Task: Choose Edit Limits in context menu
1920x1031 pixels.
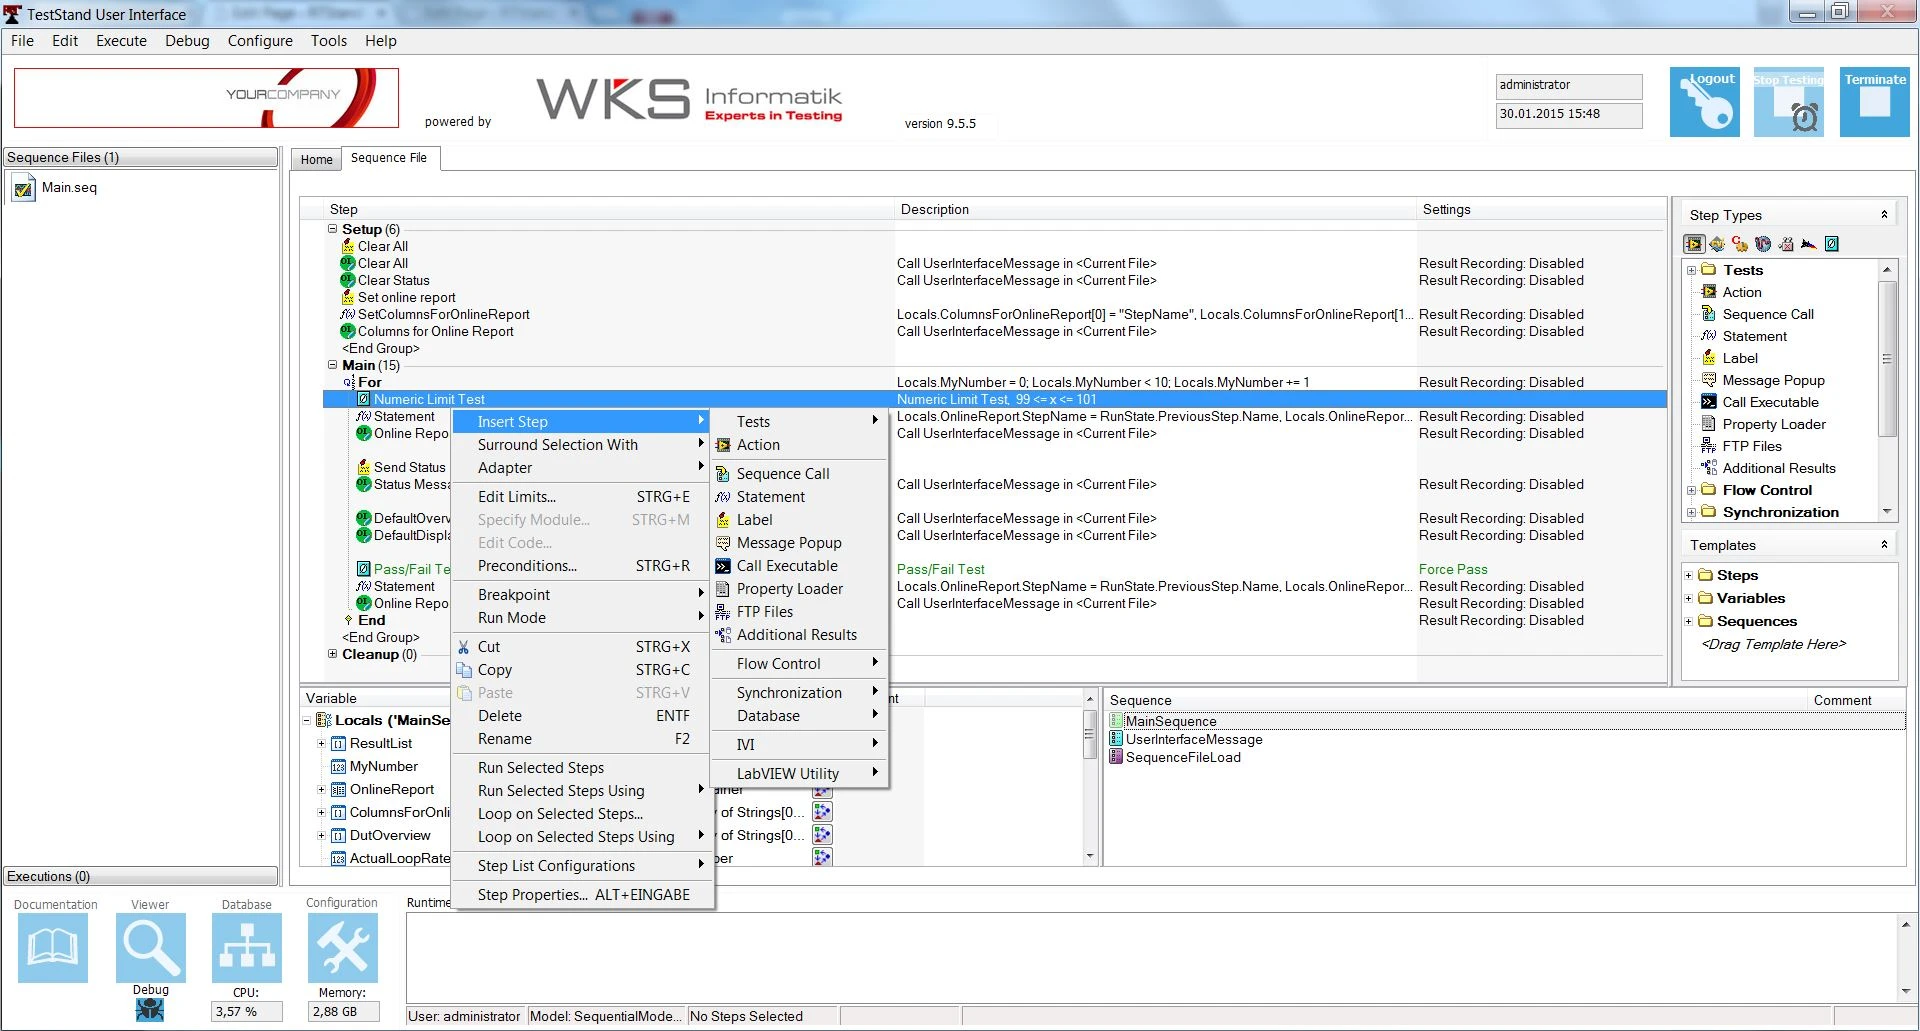Action: pyautogui.click(x=581, y=497)
